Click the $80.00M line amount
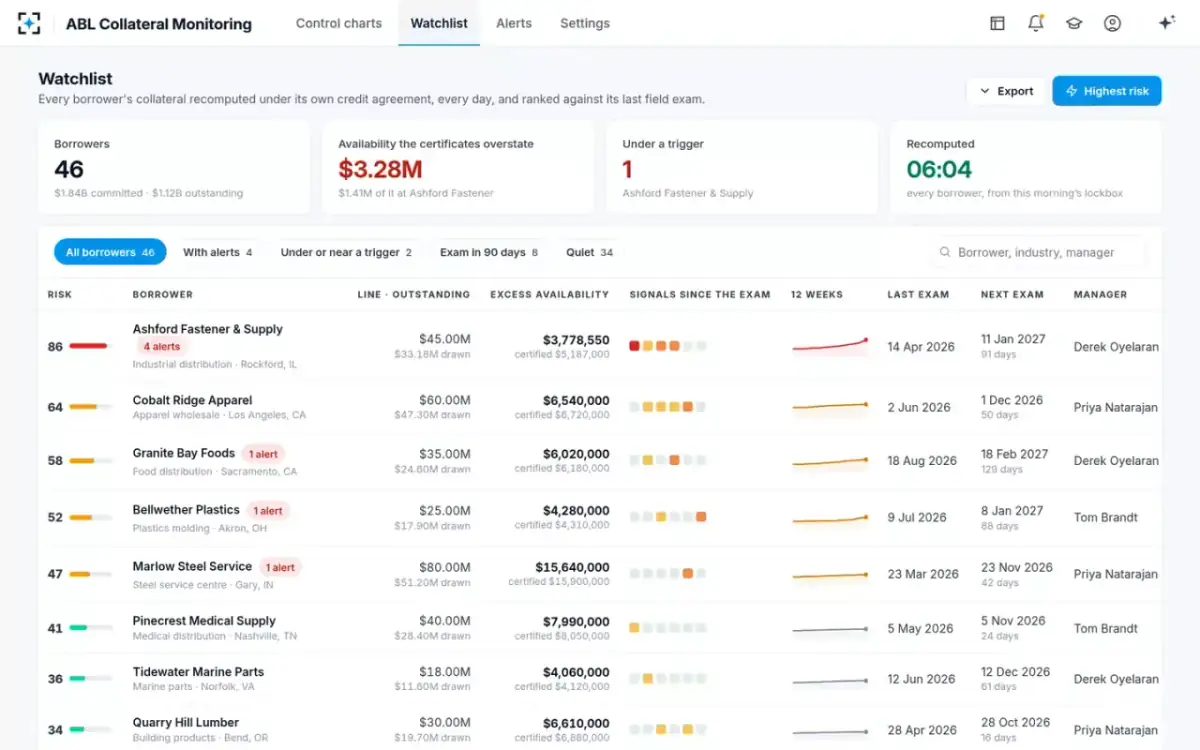The width and height of the screenshot is (1200, 750). tap(445, 567)
